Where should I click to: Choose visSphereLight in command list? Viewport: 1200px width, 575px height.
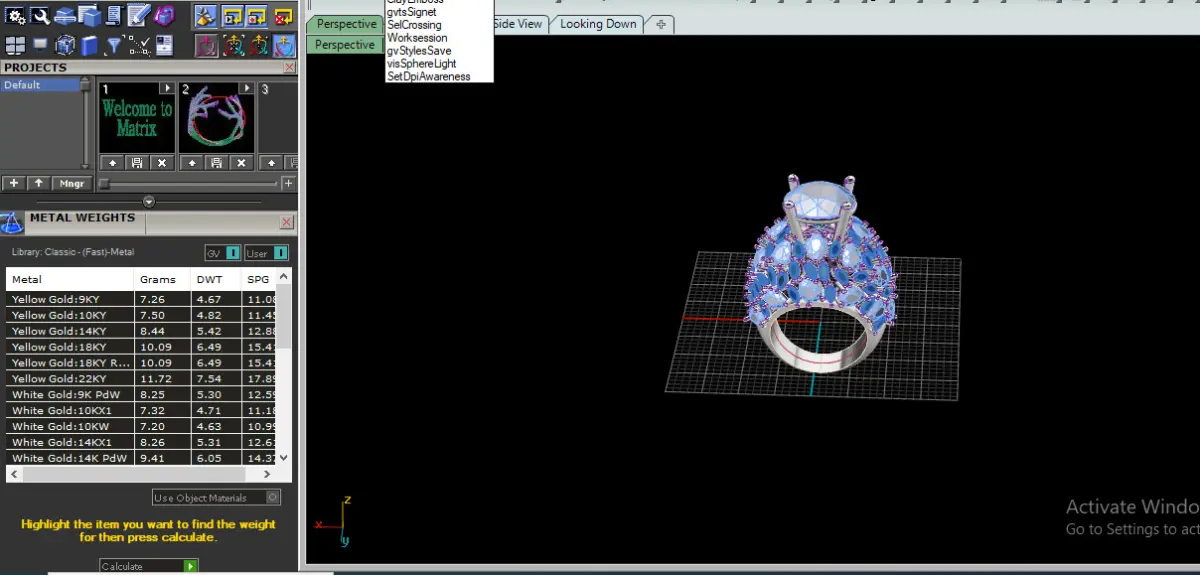[421, 64]
